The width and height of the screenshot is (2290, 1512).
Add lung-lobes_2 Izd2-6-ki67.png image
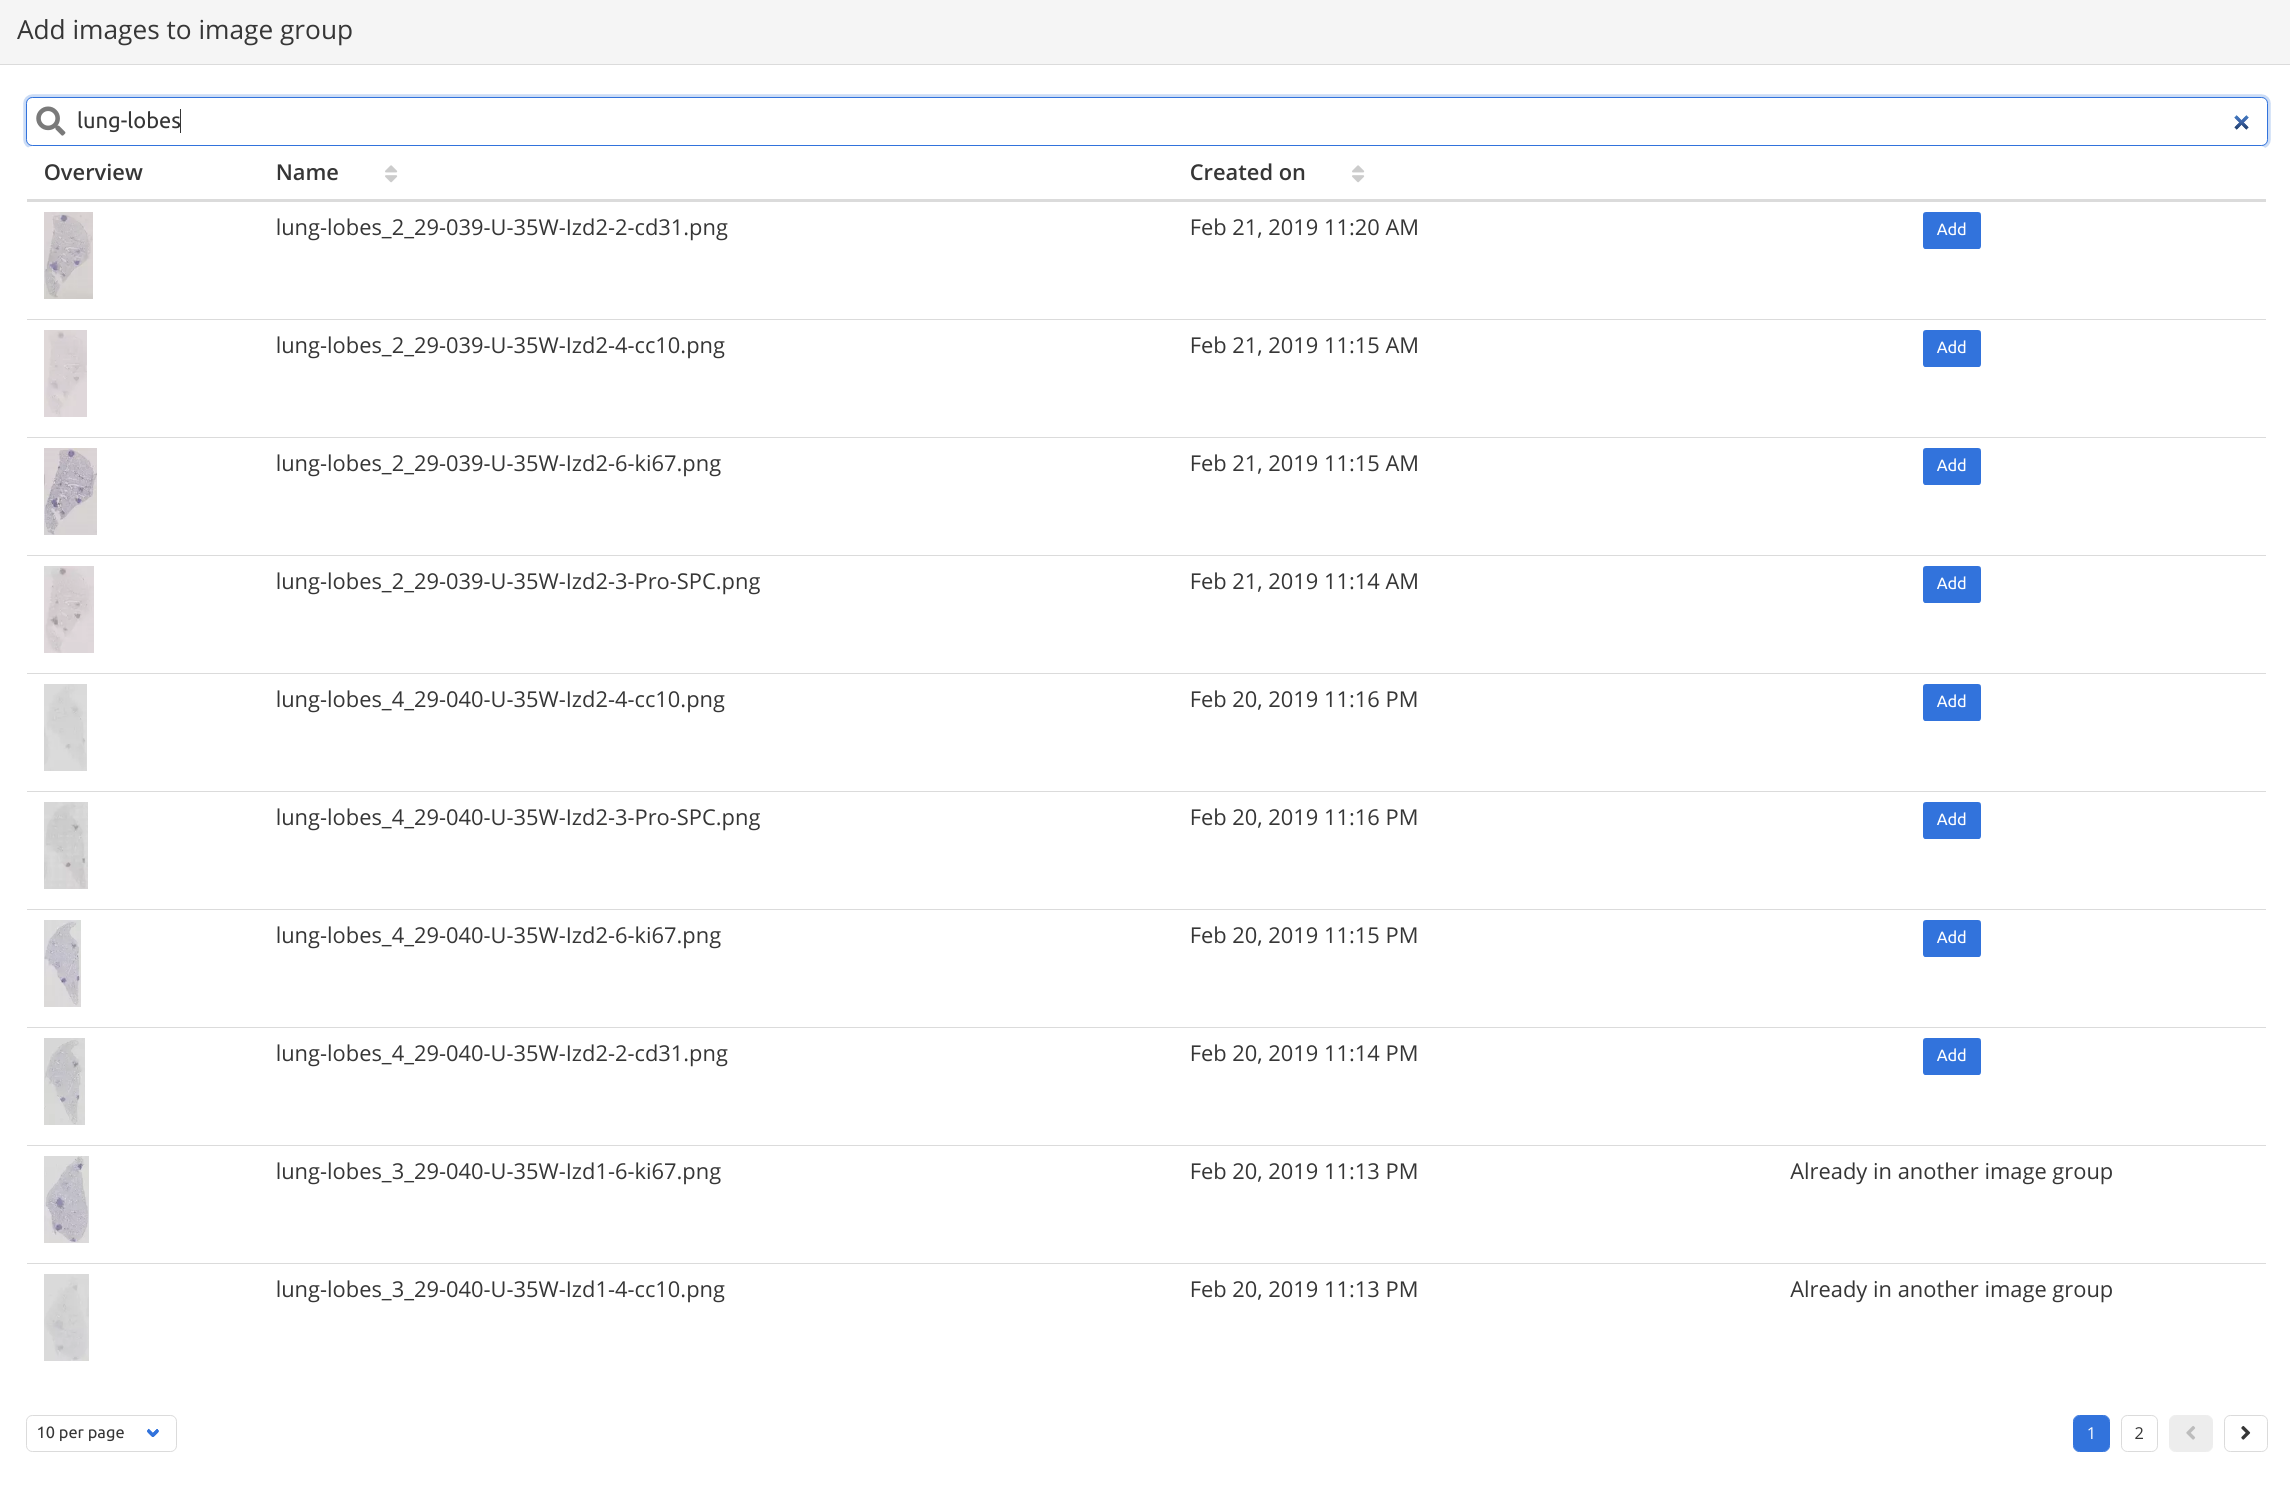pos(1951,466)
